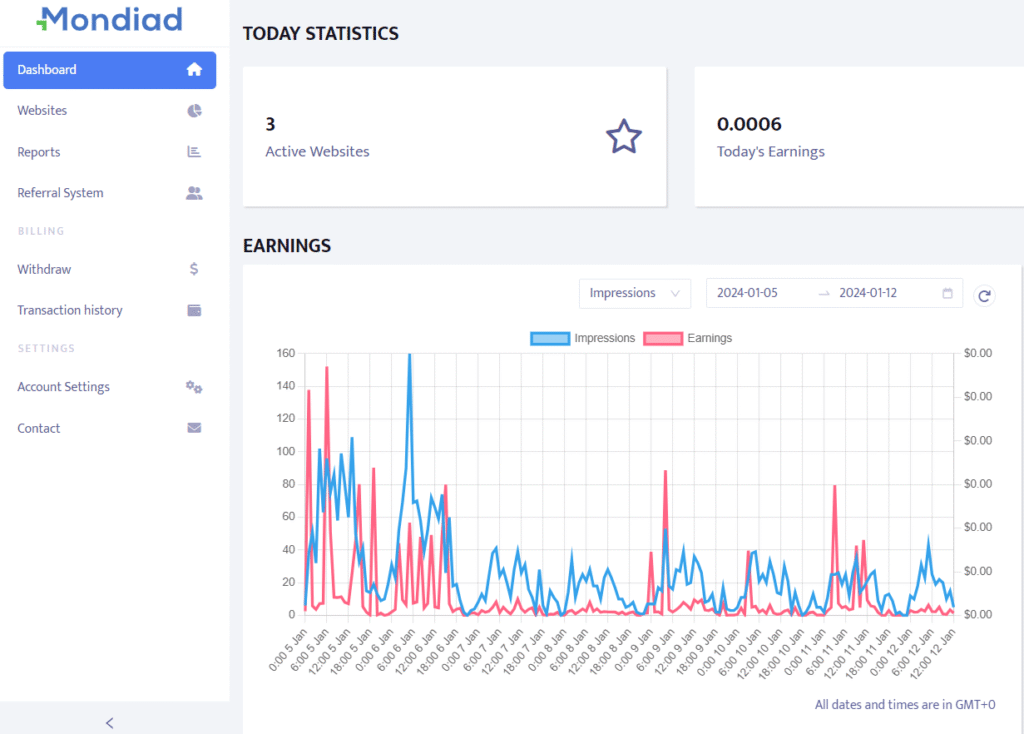Click the dollar sign icon beside Withdraw
Image resolution: width=1024 pixels, height=734 pixels.
click(194, 269)
